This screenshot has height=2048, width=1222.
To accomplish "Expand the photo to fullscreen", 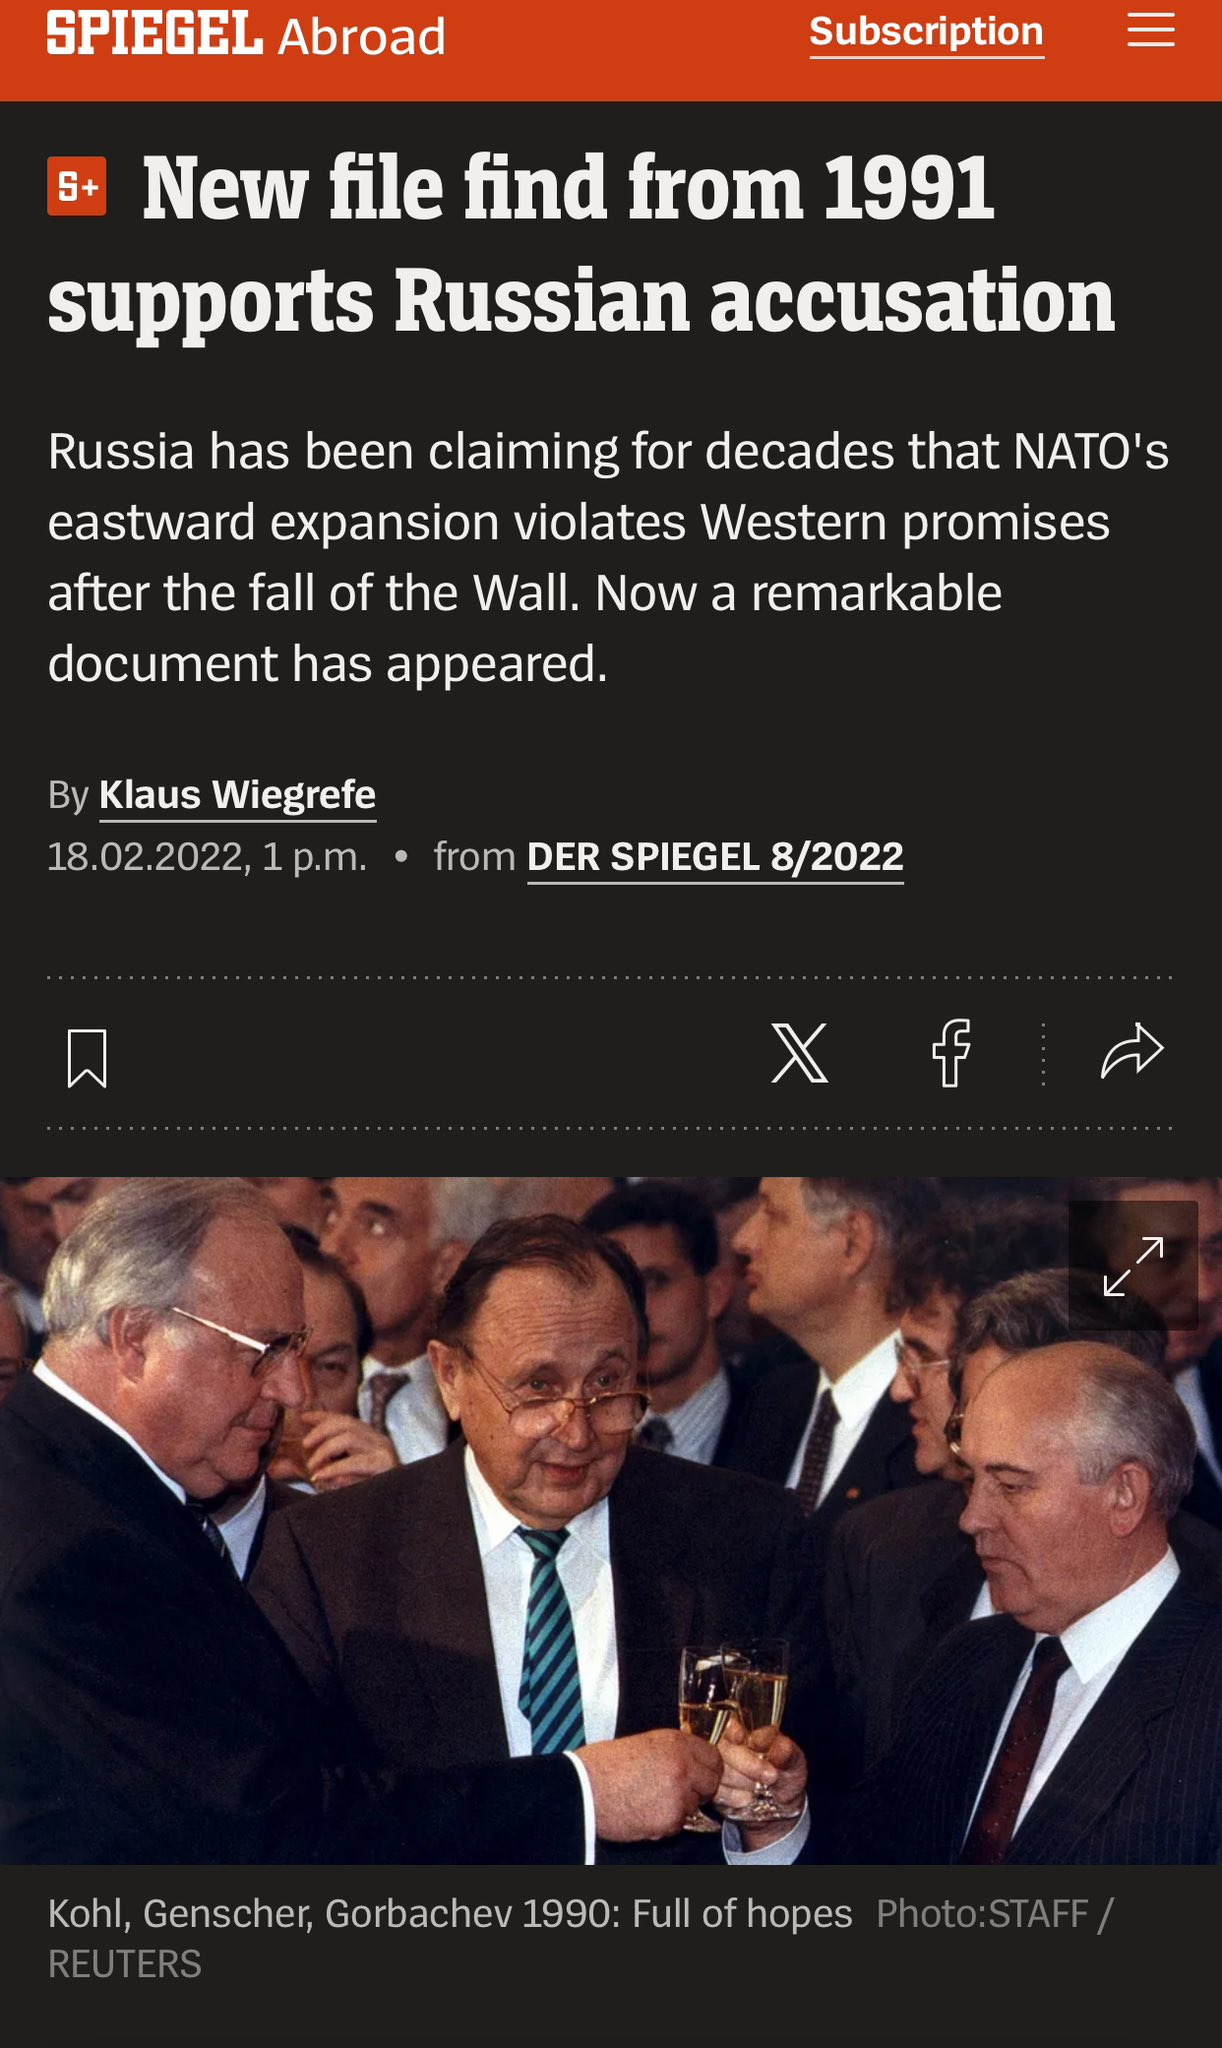I will point(1133,1265).
